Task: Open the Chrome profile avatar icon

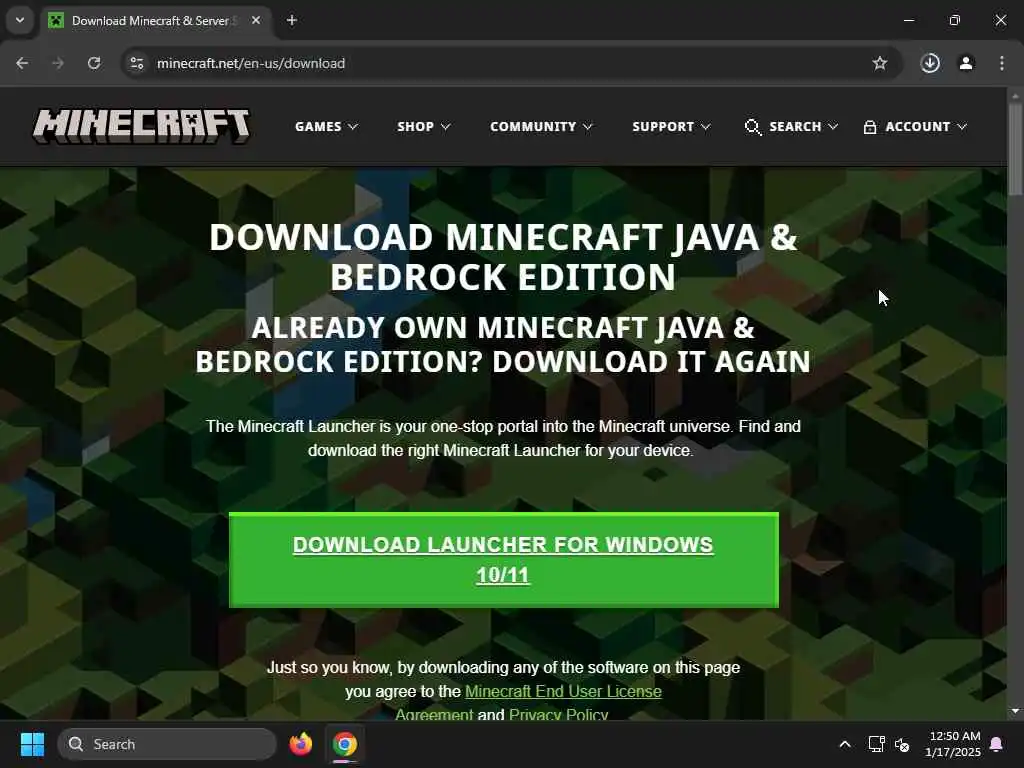Action: pyautogui.click(x=966, y=63)
